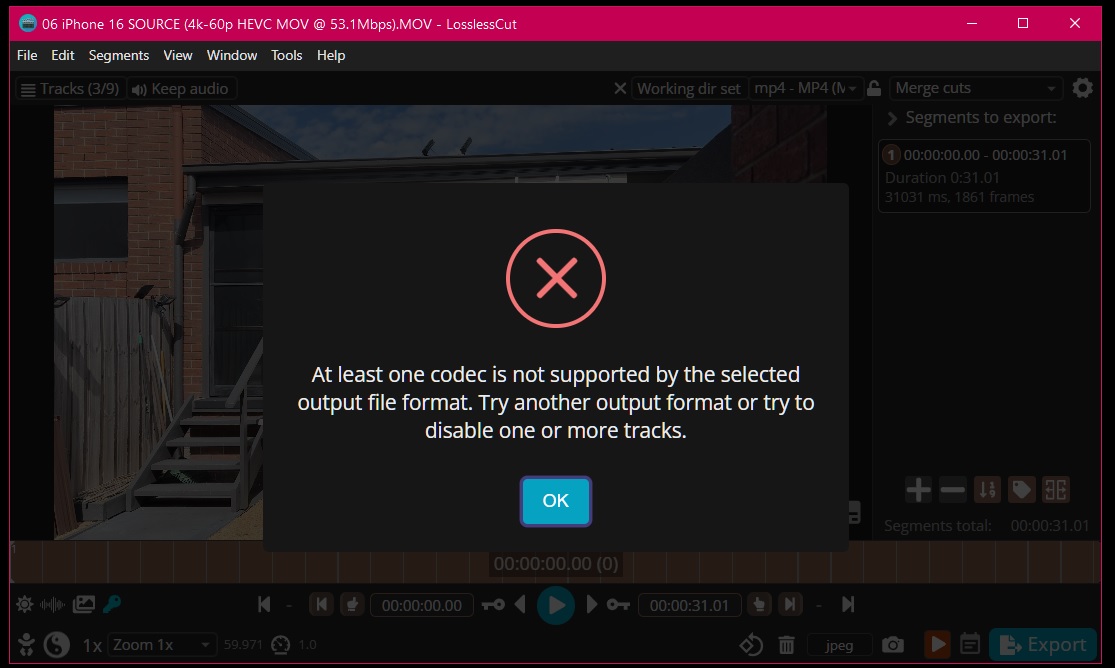Remove the segment with the minus icon
Image resolution: width=1115 pixels, height=668 pixels.
point(952,489)
